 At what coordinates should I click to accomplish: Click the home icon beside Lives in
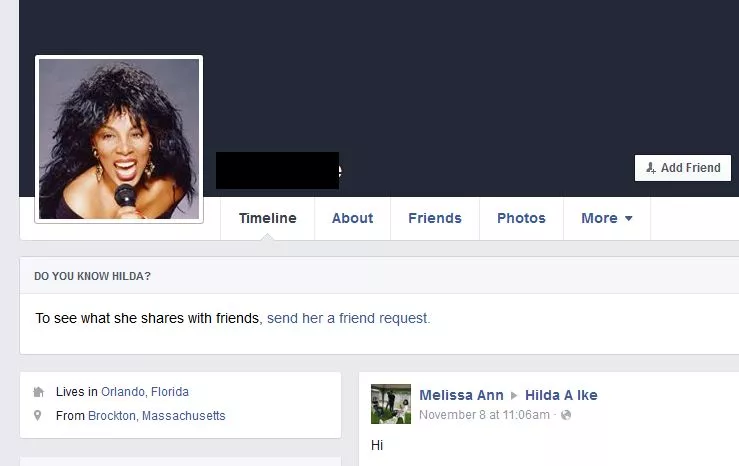click(39, 392)
